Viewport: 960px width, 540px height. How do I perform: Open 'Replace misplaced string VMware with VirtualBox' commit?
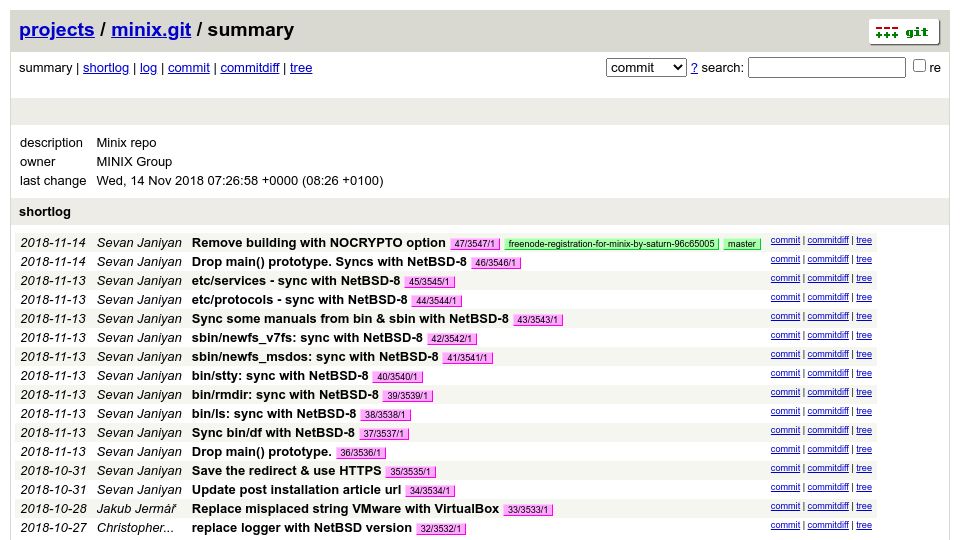[x=345, y=509]
